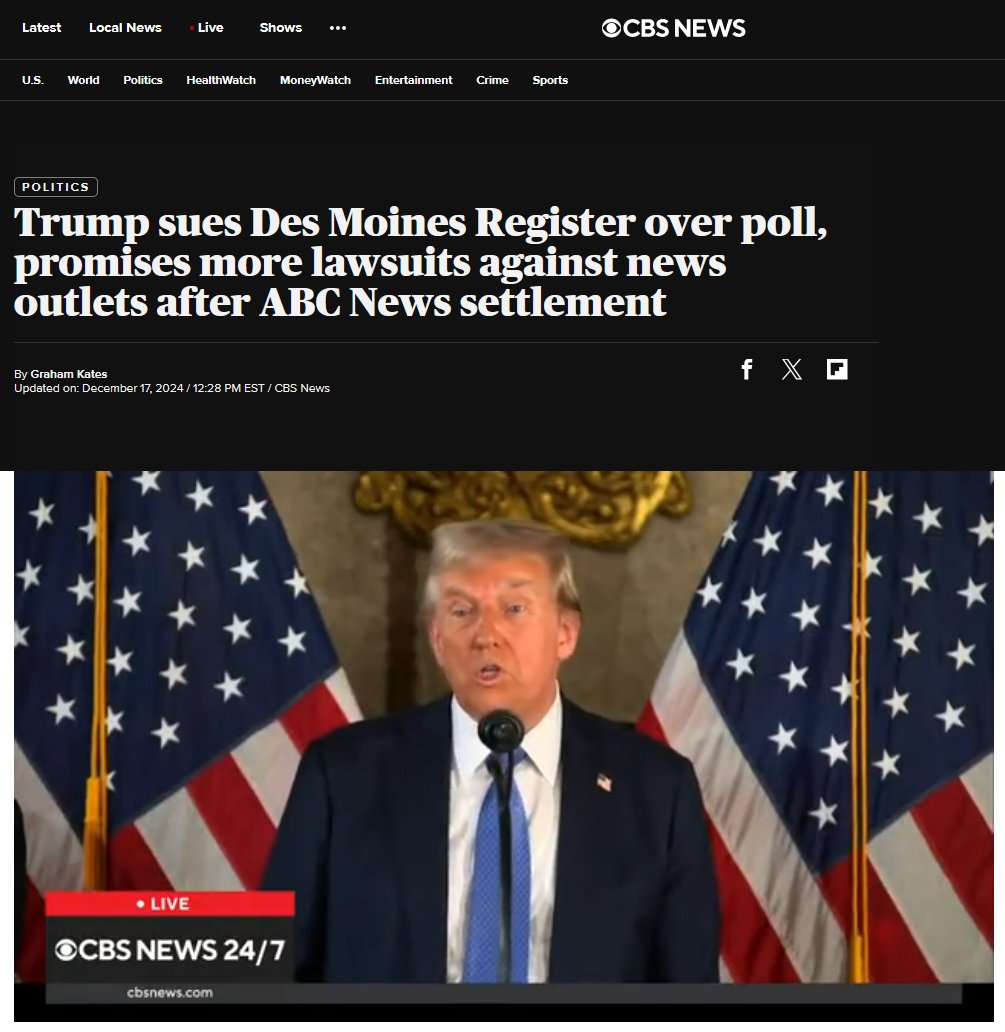Screen dimensions: 1005x1032
Task: Open the Live stream link
Action: pos(207,28)
